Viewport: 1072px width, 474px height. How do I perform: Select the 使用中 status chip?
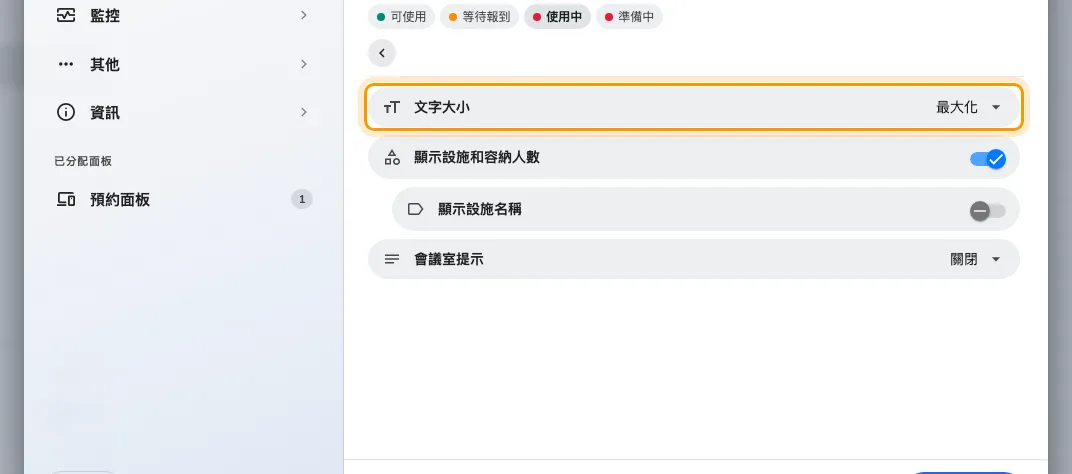557,16
